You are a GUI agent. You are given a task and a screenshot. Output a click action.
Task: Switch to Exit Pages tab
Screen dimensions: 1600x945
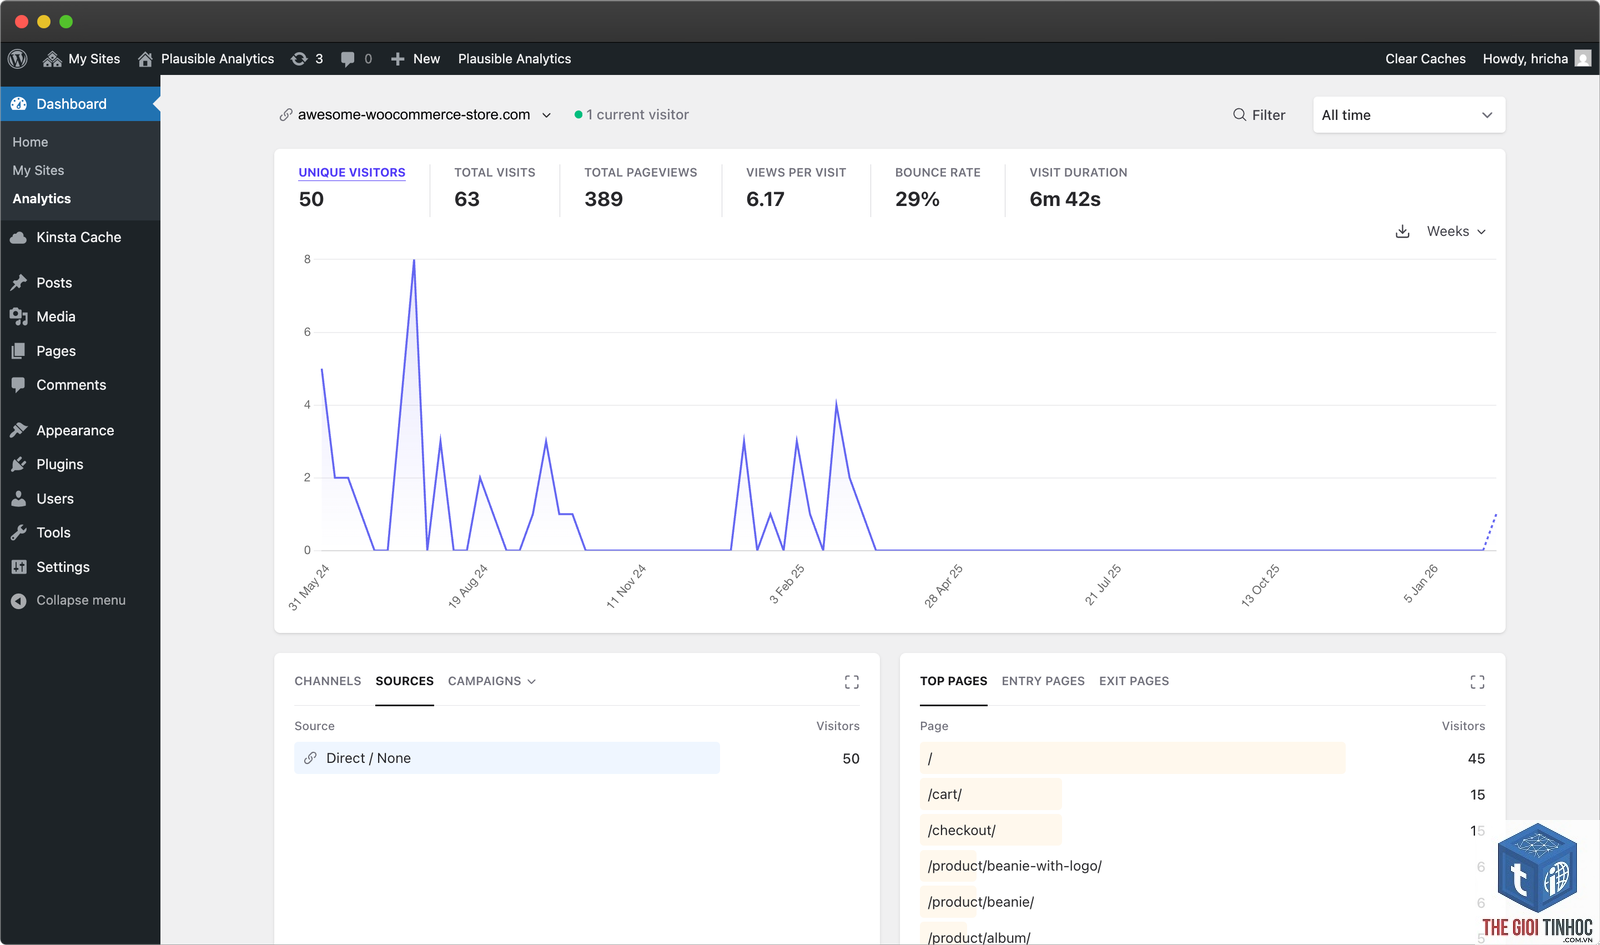click(x=1134, y=681)
